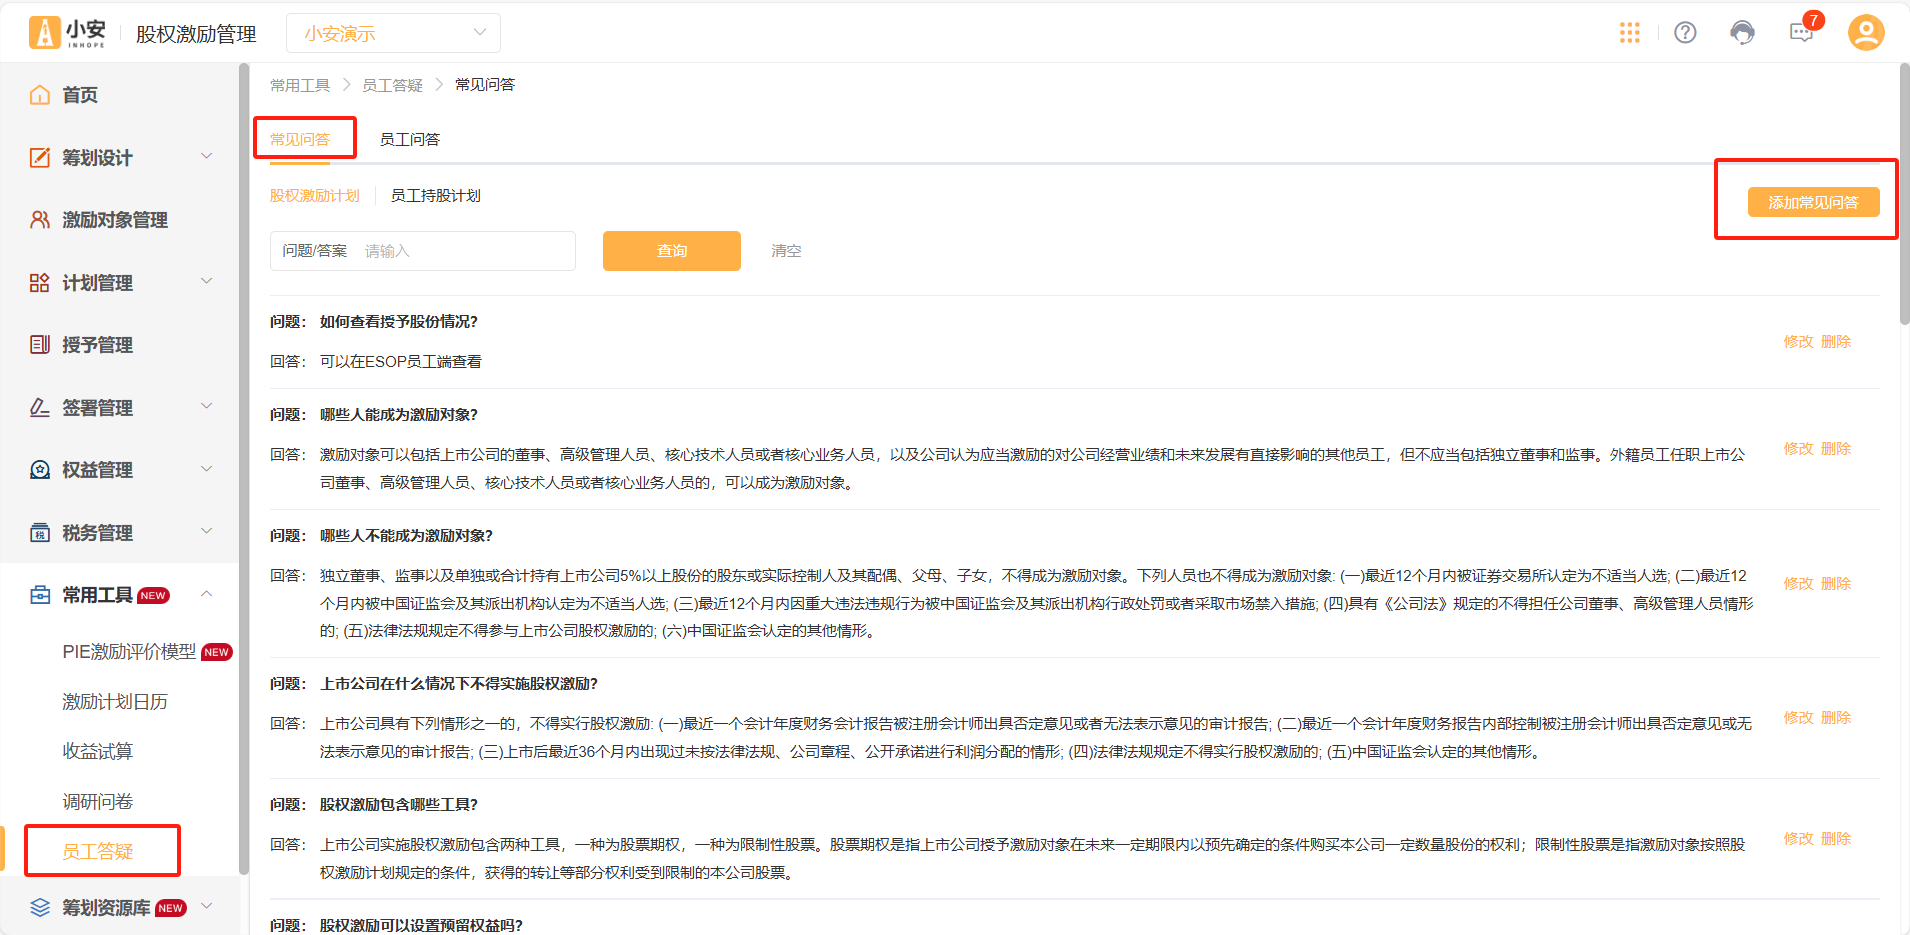Collapse the 常用工具 sidebar menu
The height and width of the screenshot is (935, 1910).
pos(207,594)
